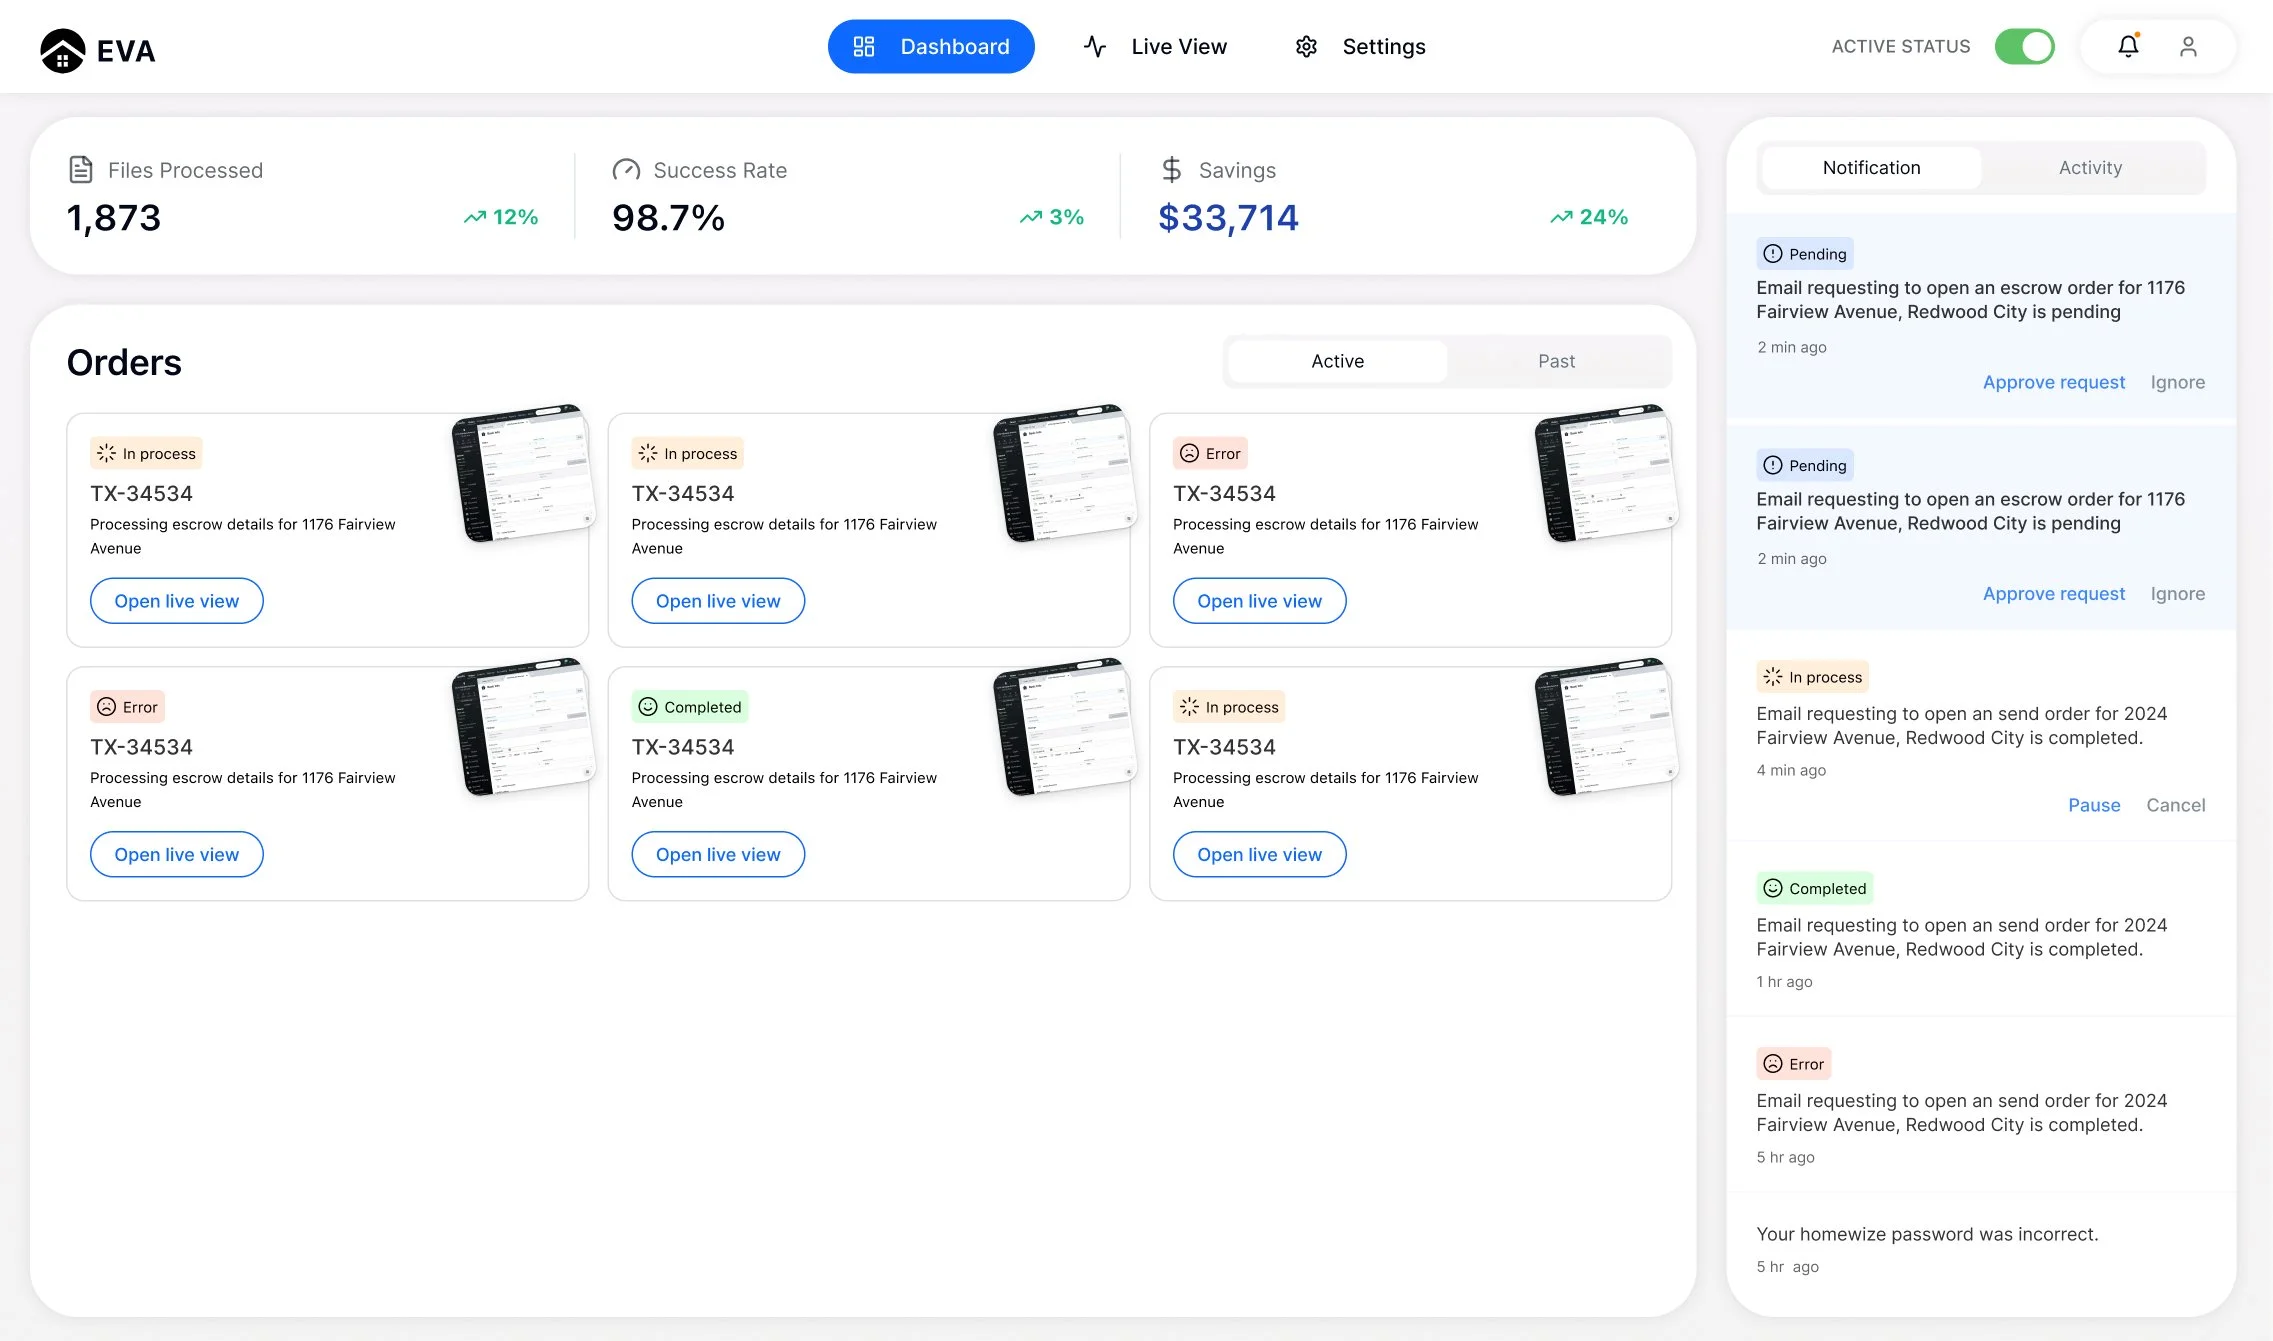
Task: Click the Savings dollar sign icon
Action: coord(1171,170)
